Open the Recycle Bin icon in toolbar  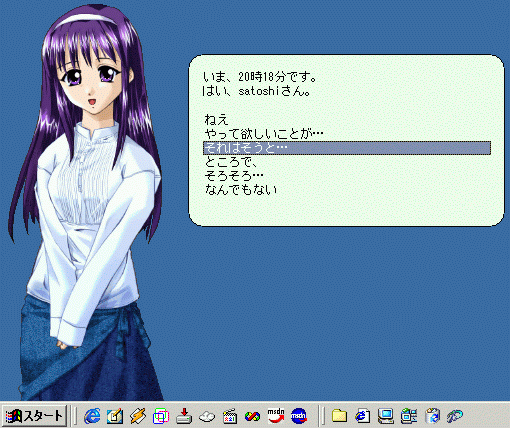432,416
